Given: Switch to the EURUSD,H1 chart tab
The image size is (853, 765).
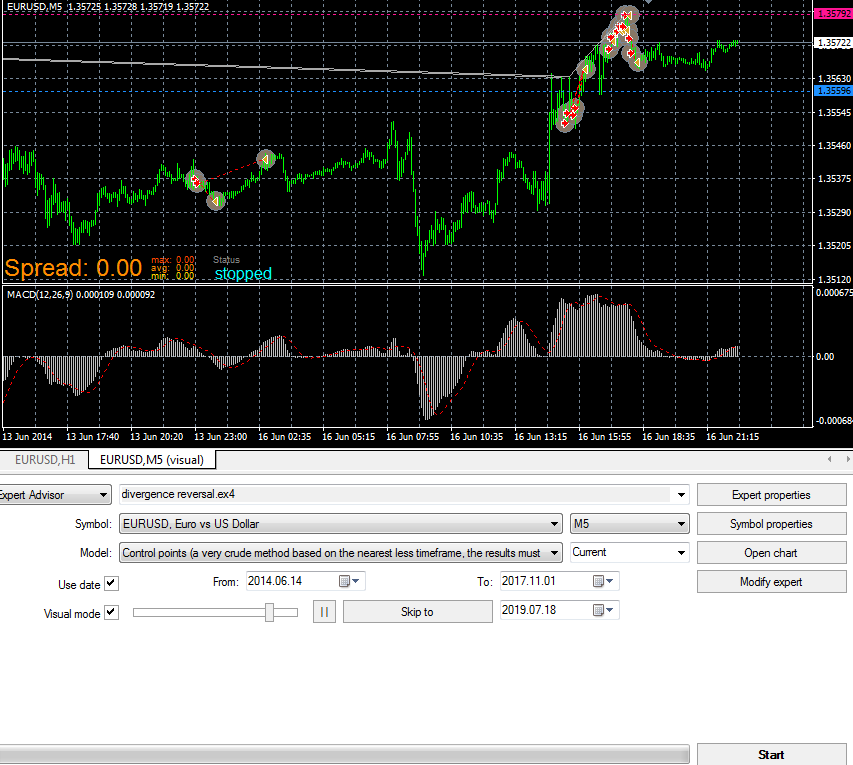Looking at the screenshot, I should click(45, 460).
